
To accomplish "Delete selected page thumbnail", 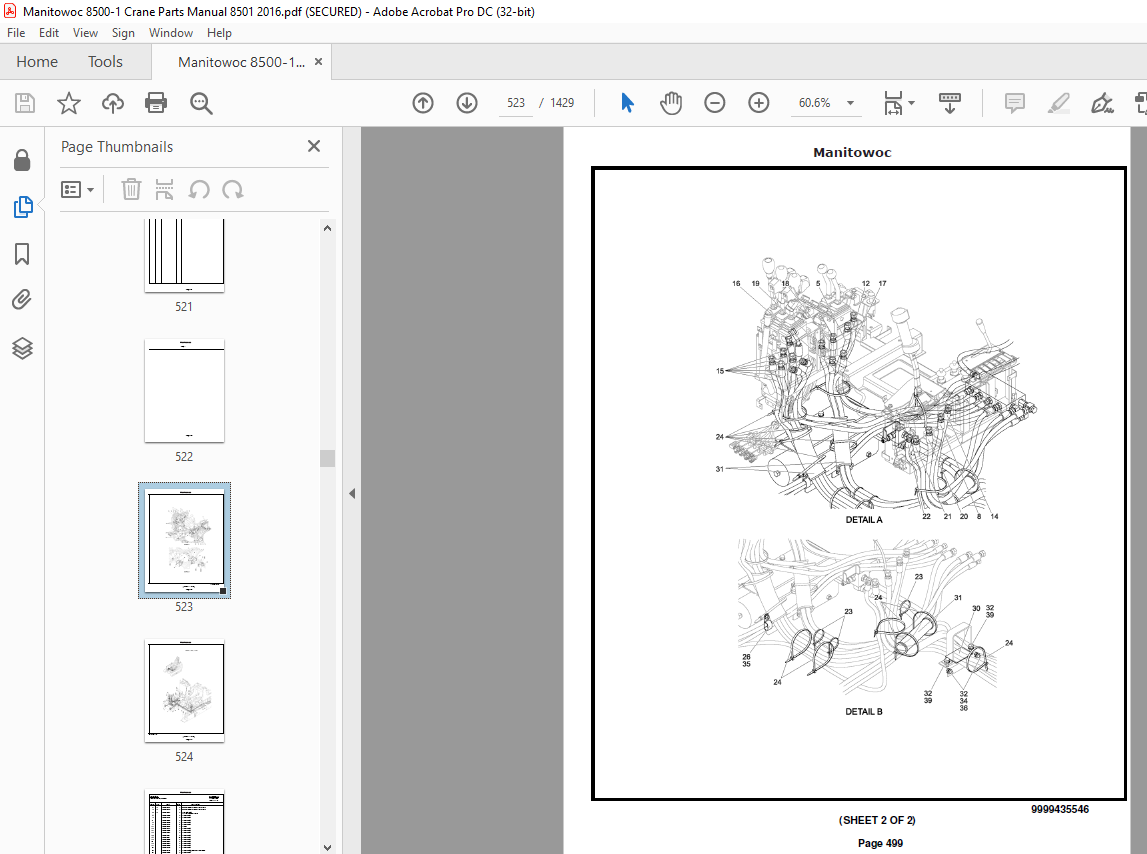I will coord(131,190).
